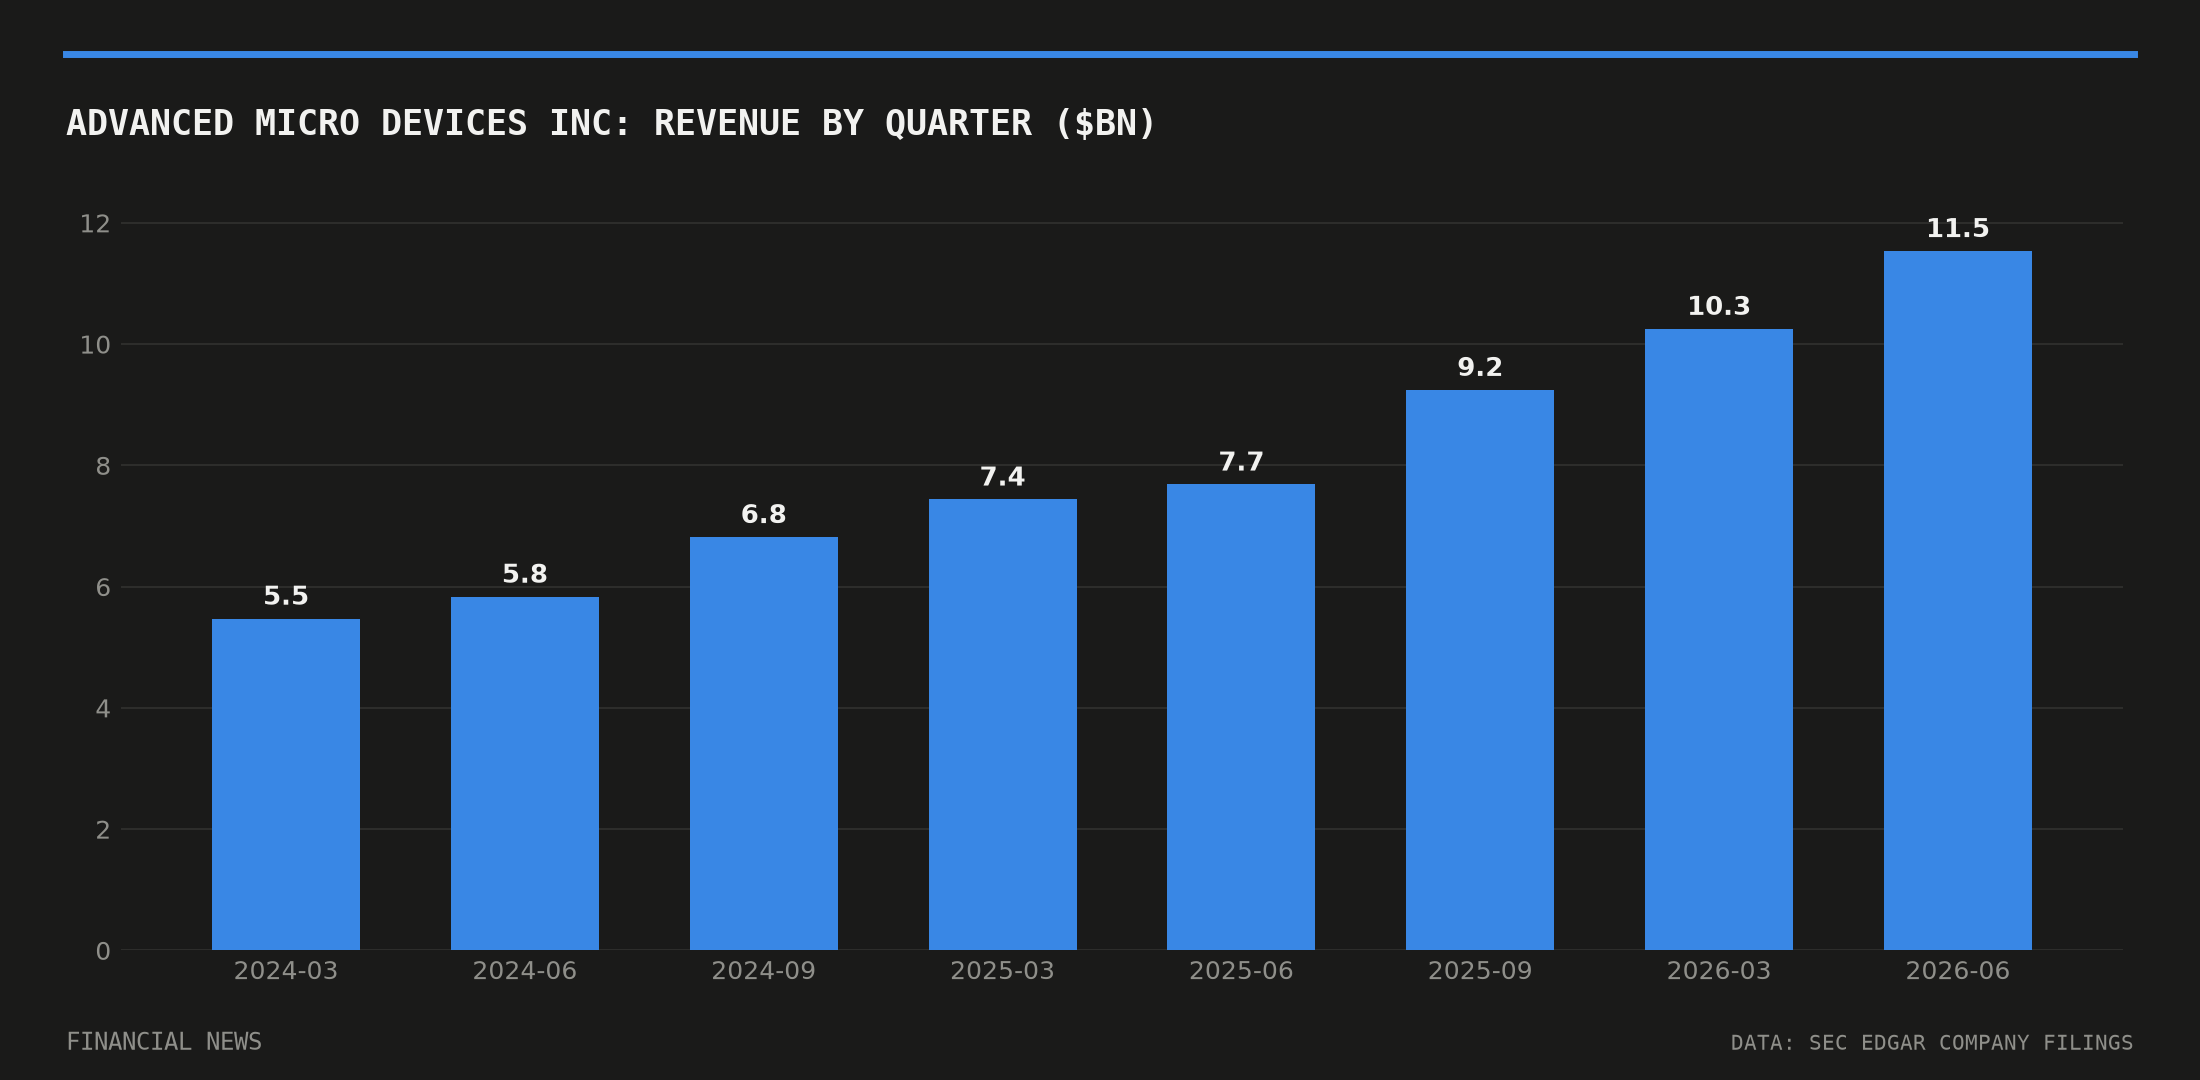
Task: Click the 2024-06 x-axis label
Action: [x=525, y=971]
